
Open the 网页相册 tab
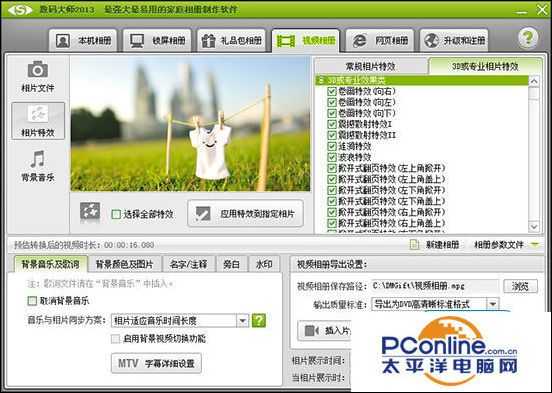(380, 40)
